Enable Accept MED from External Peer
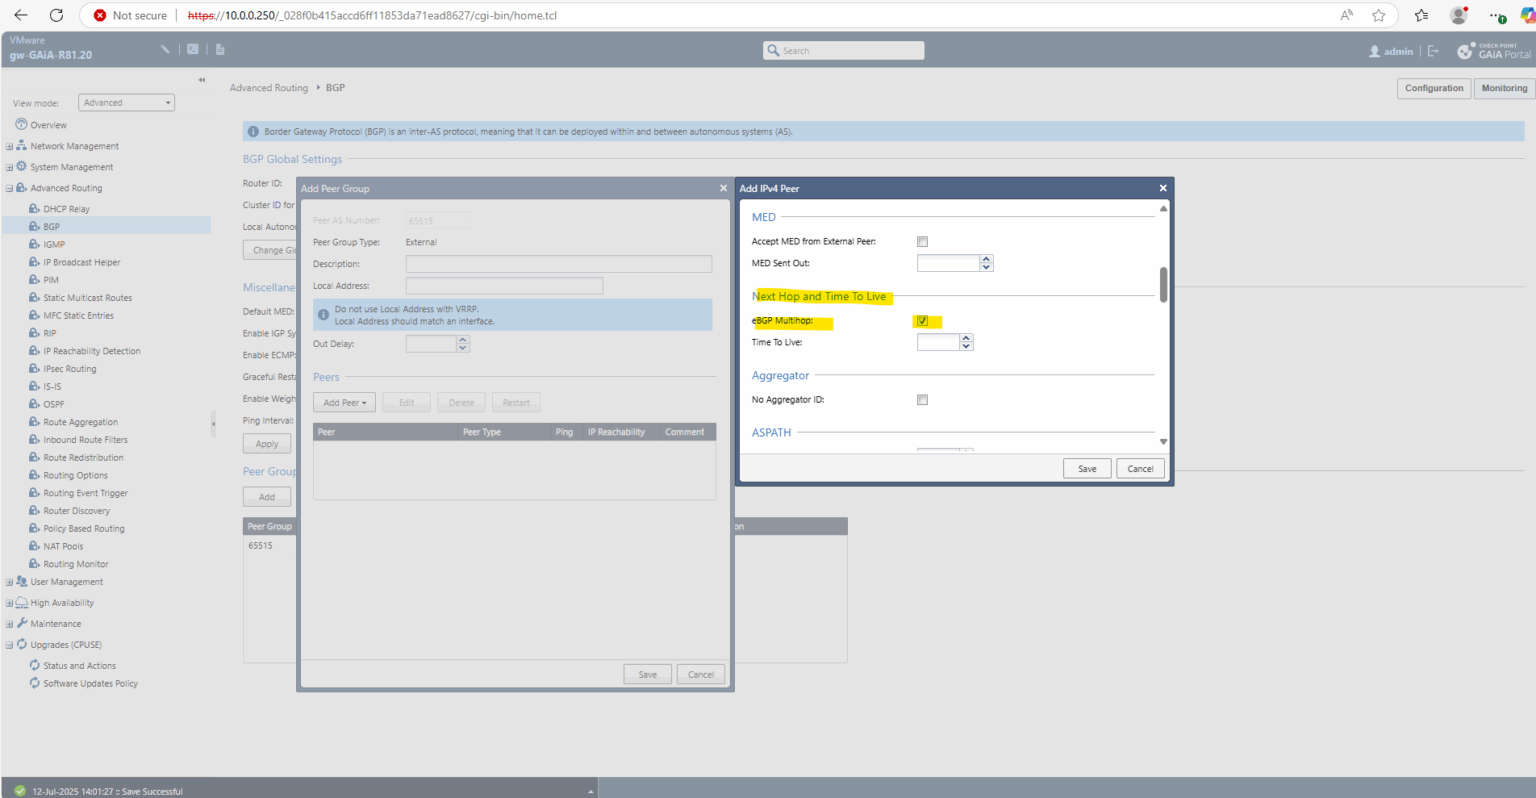This screenshot has height=798, width=1536. [x=922, y=242]
